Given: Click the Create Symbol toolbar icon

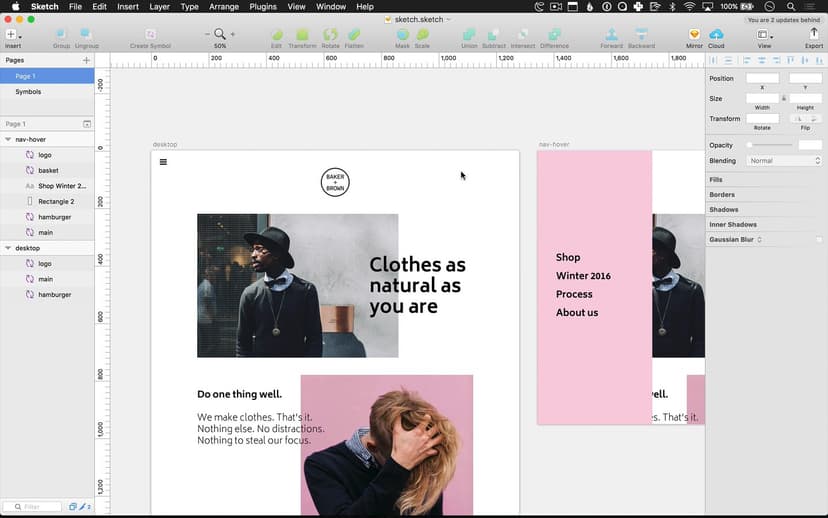Looking at the screenshot, I should coord(151,36).
